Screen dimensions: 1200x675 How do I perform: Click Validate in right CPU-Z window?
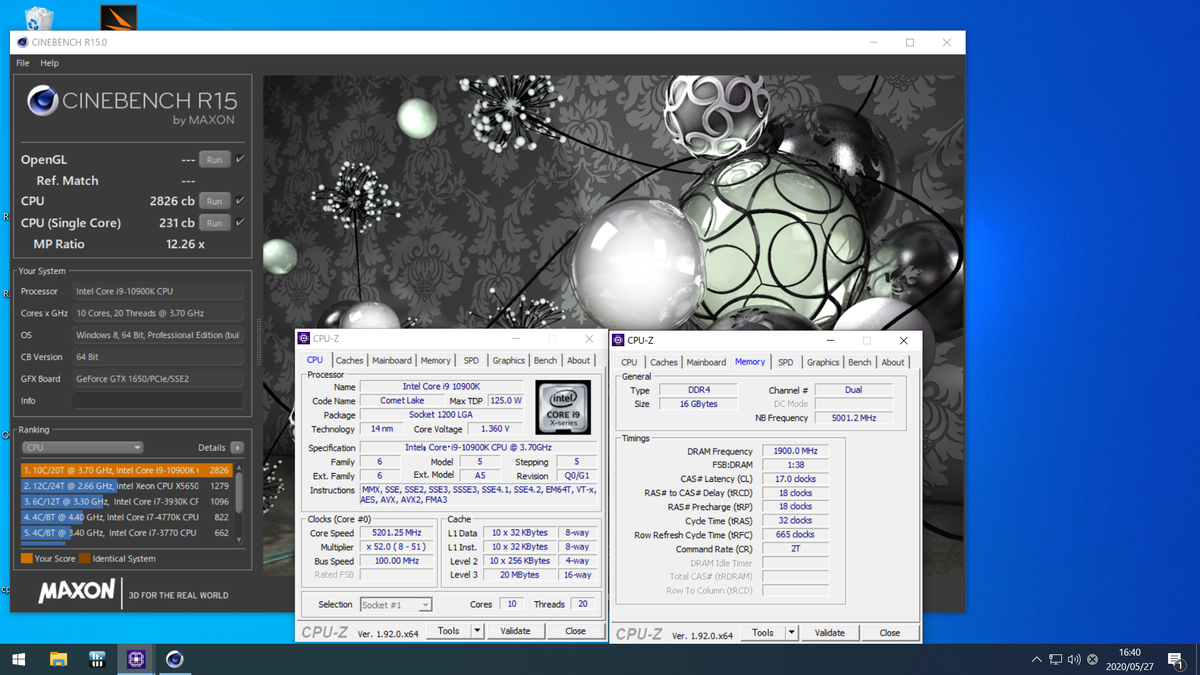tap(829, 633)
